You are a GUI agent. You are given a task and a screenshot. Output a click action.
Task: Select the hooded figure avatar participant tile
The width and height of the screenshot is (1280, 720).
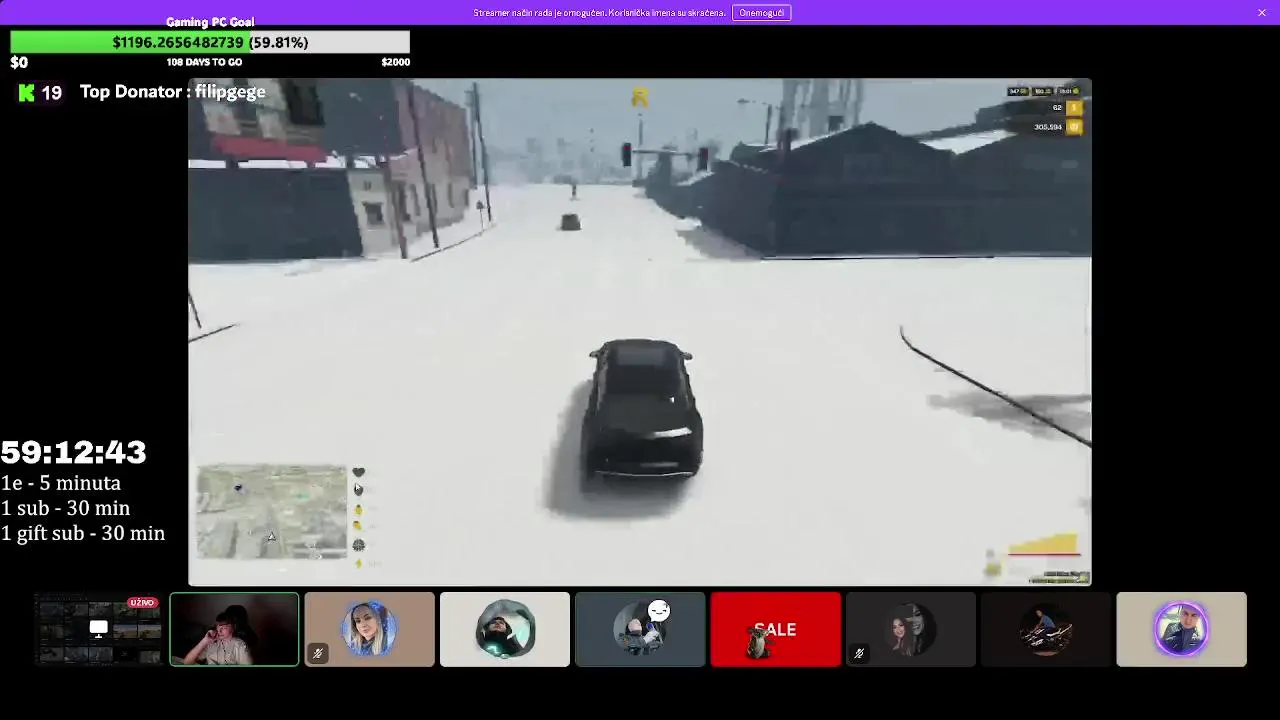point(505,629)
